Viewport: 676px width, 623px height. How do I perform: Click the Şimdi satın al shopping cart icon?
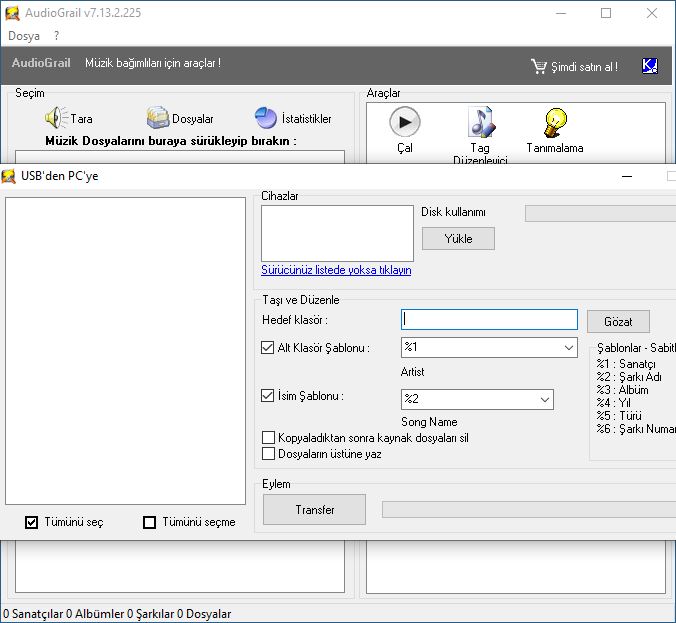pyautogui.click(x=539, y=66)
